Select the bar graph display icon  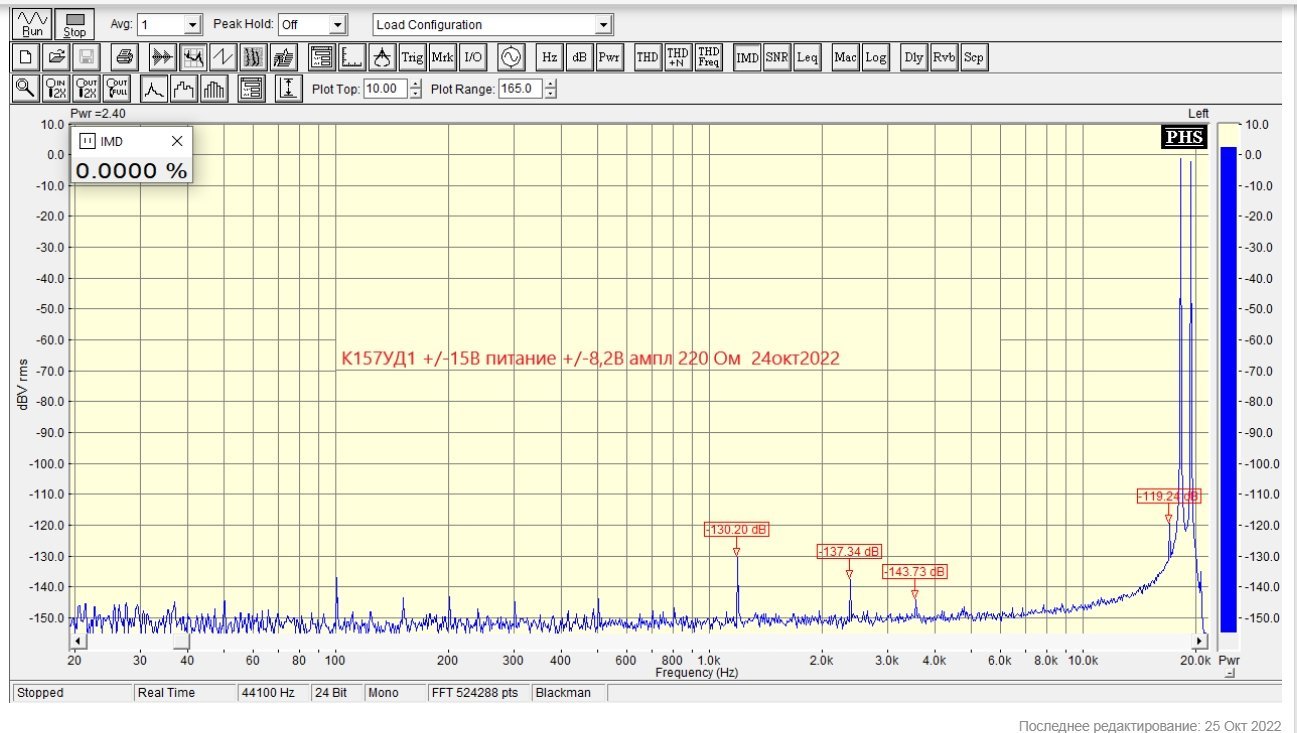click(x=214, y=89)
